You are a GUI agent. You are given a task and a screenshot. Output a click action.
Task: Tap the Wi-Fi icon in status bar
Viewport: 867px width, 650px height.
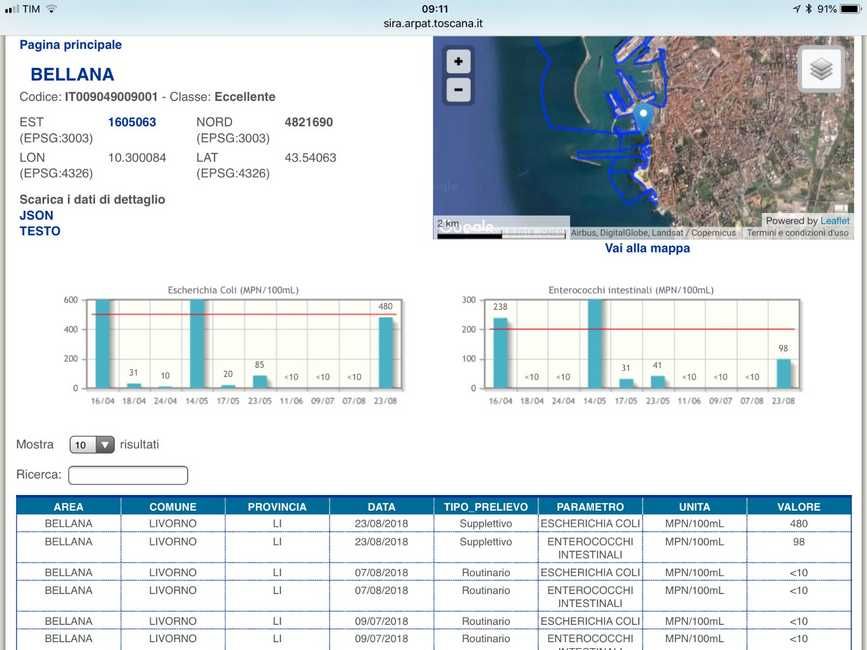pos(51,9)
